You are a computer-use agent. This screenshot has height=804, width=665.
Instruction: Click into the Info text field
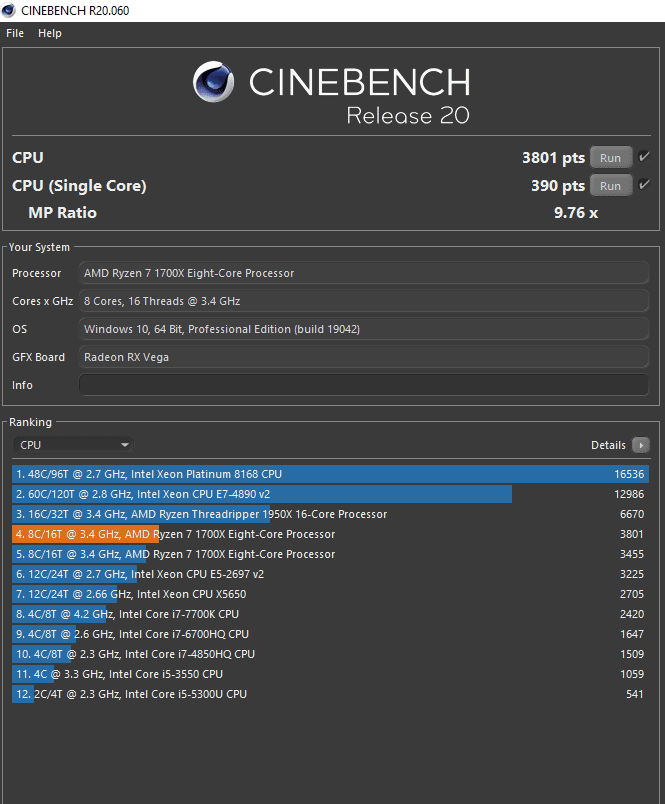click(364, 385)
